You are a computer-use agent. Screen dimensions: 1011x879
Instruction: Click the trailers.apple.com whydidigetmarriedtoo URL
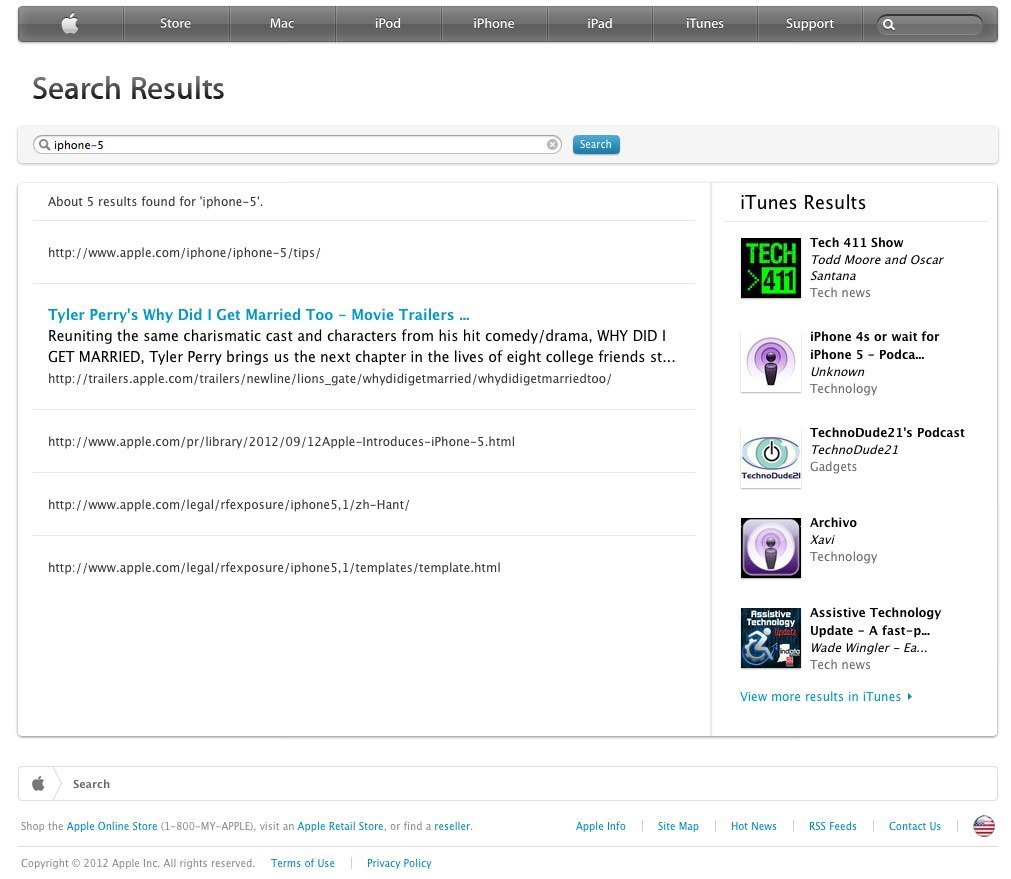[x=329, y=379]
